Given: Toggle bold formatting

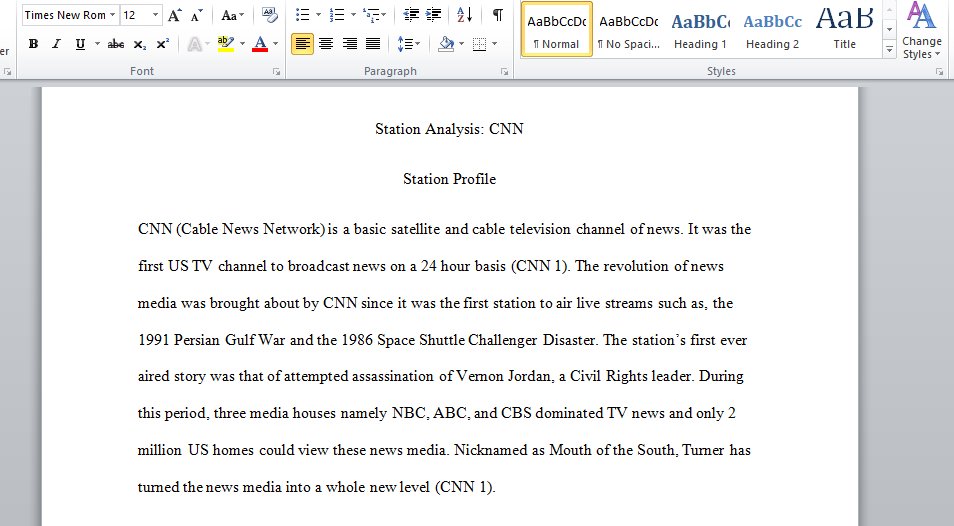Looking at the screenshot, I should (33, 44).
